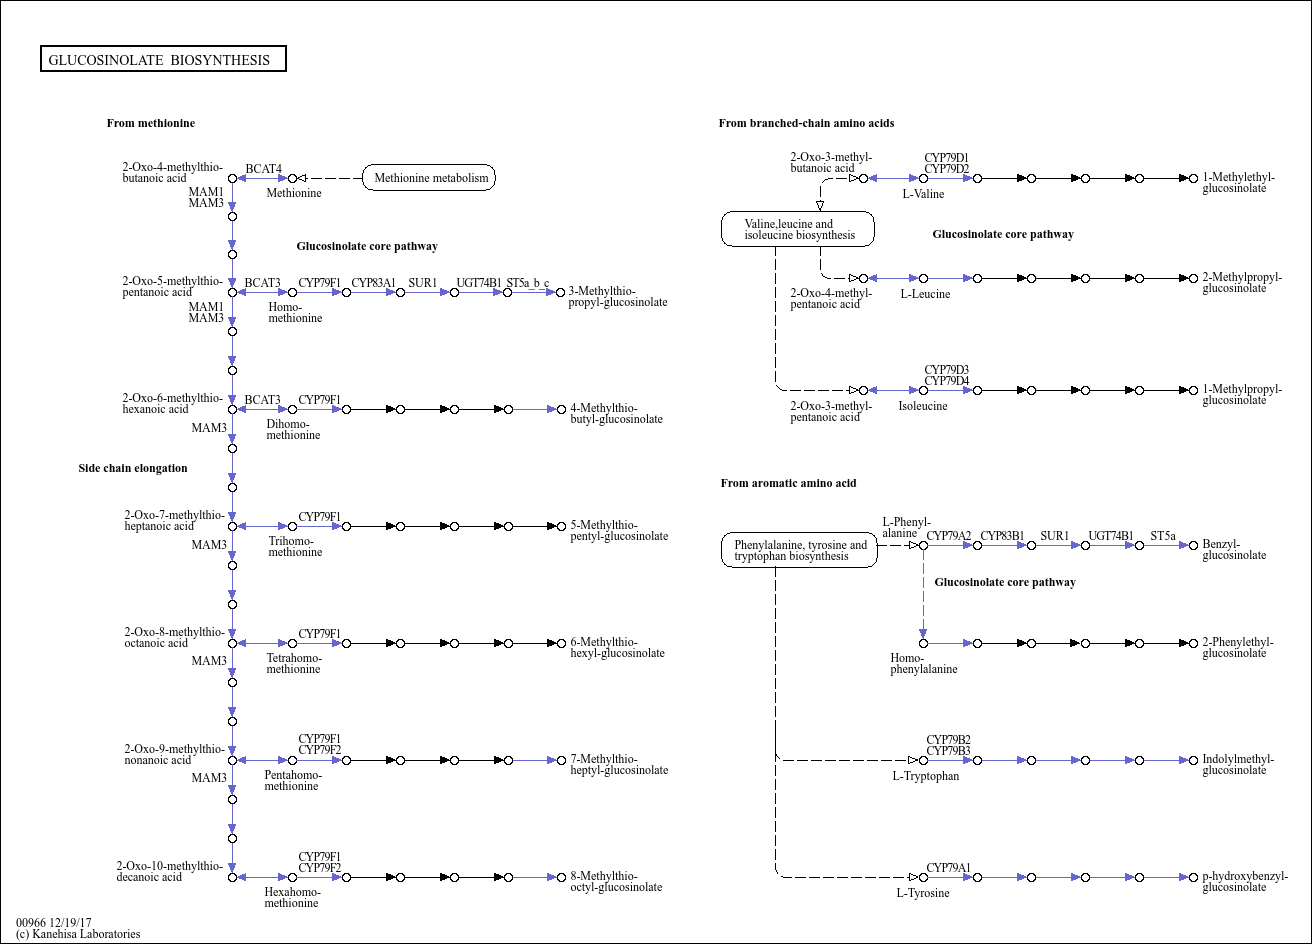The width and height of the screenshot is (1312, 944).
Task: Select BCAT3 beside 2-Oxo-5-methylthiopentanoic acid
Action: [263, 283]
